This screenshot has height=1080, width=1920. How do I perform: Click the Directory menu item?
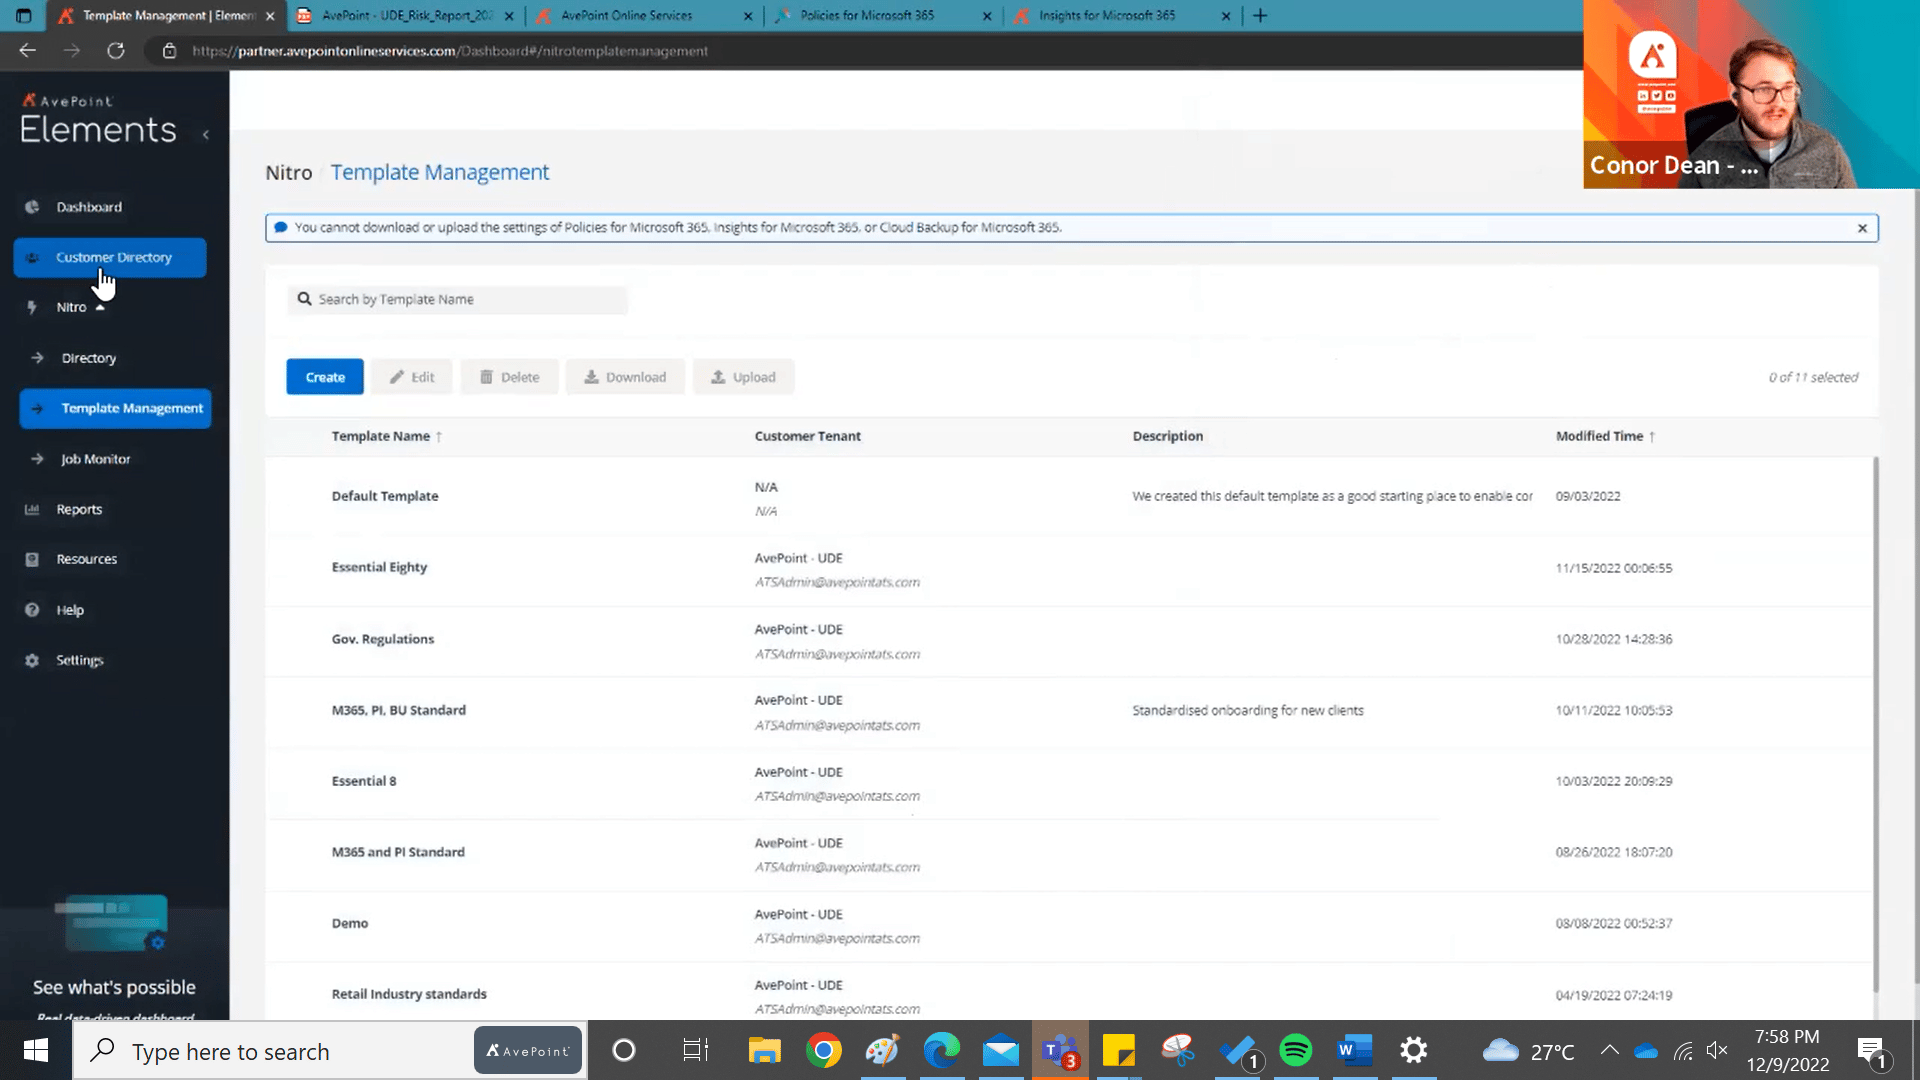click(86, 356)
